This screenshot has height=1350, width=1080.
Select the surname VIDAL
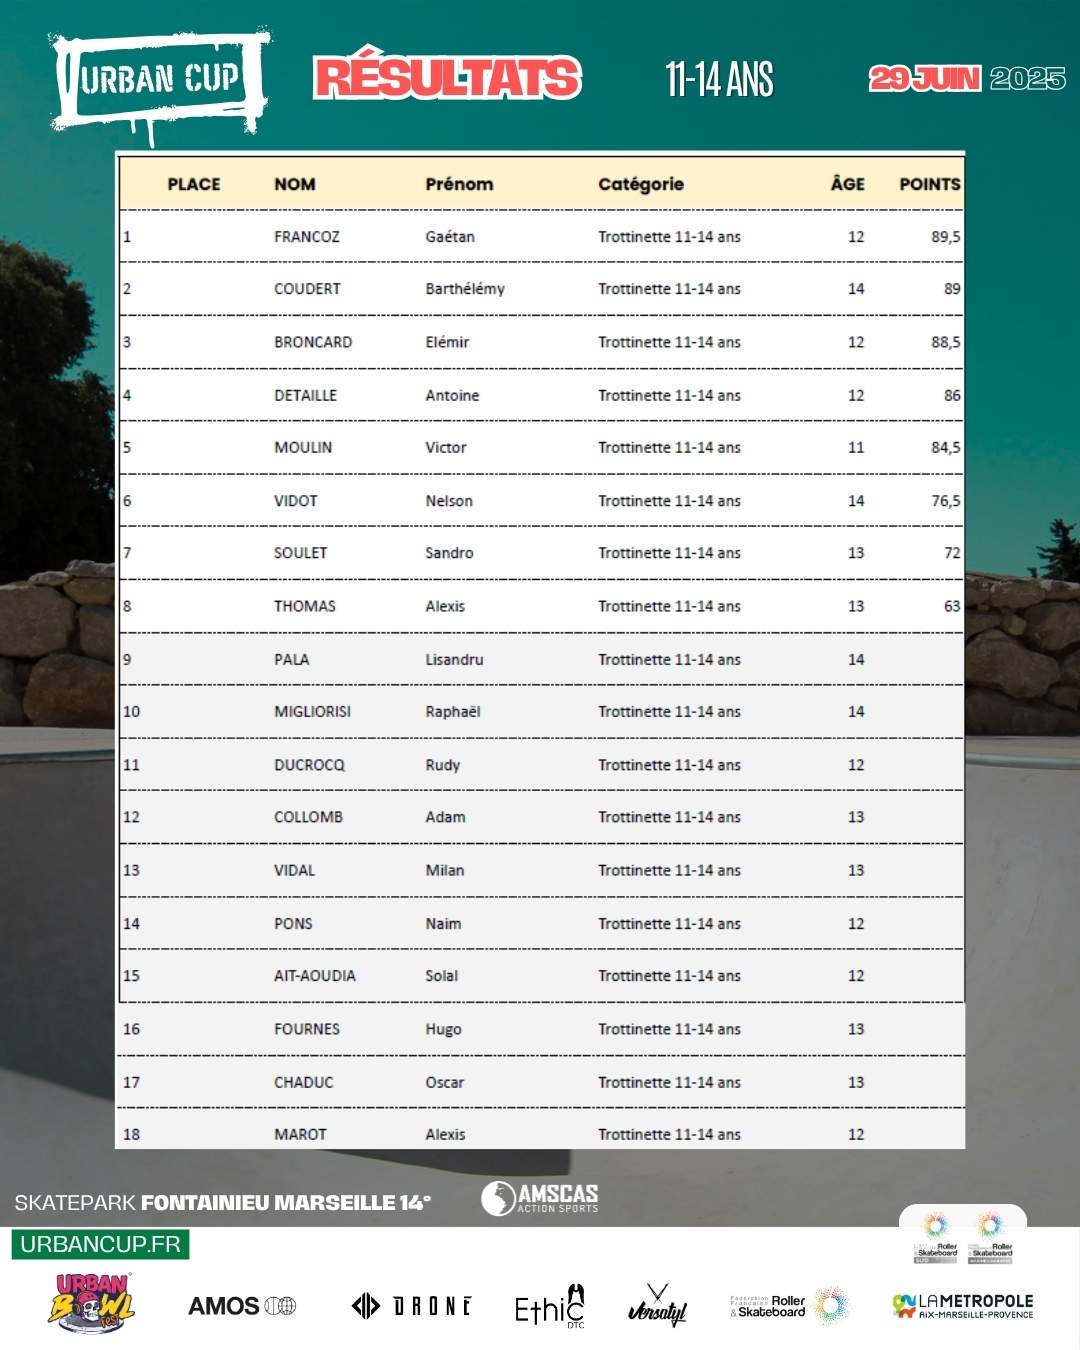(295, 870)
